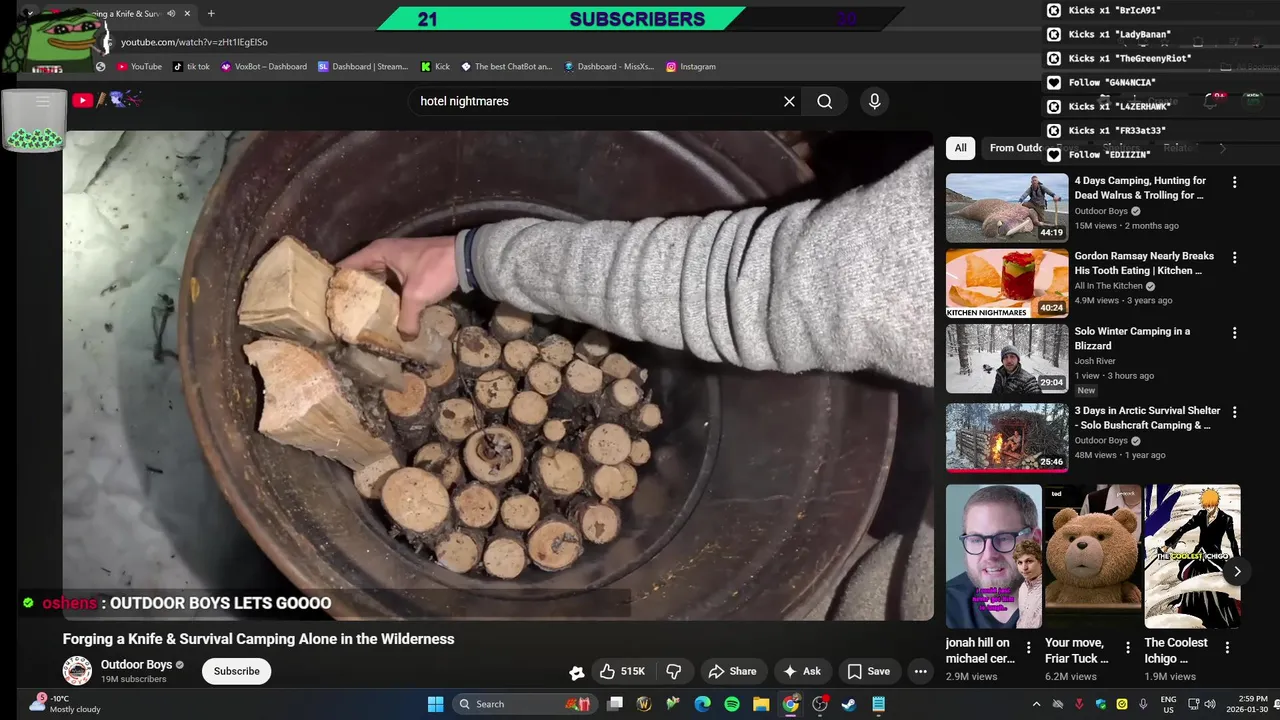
Task: Start voice search with microphone
Action: [x=874, y=101]
